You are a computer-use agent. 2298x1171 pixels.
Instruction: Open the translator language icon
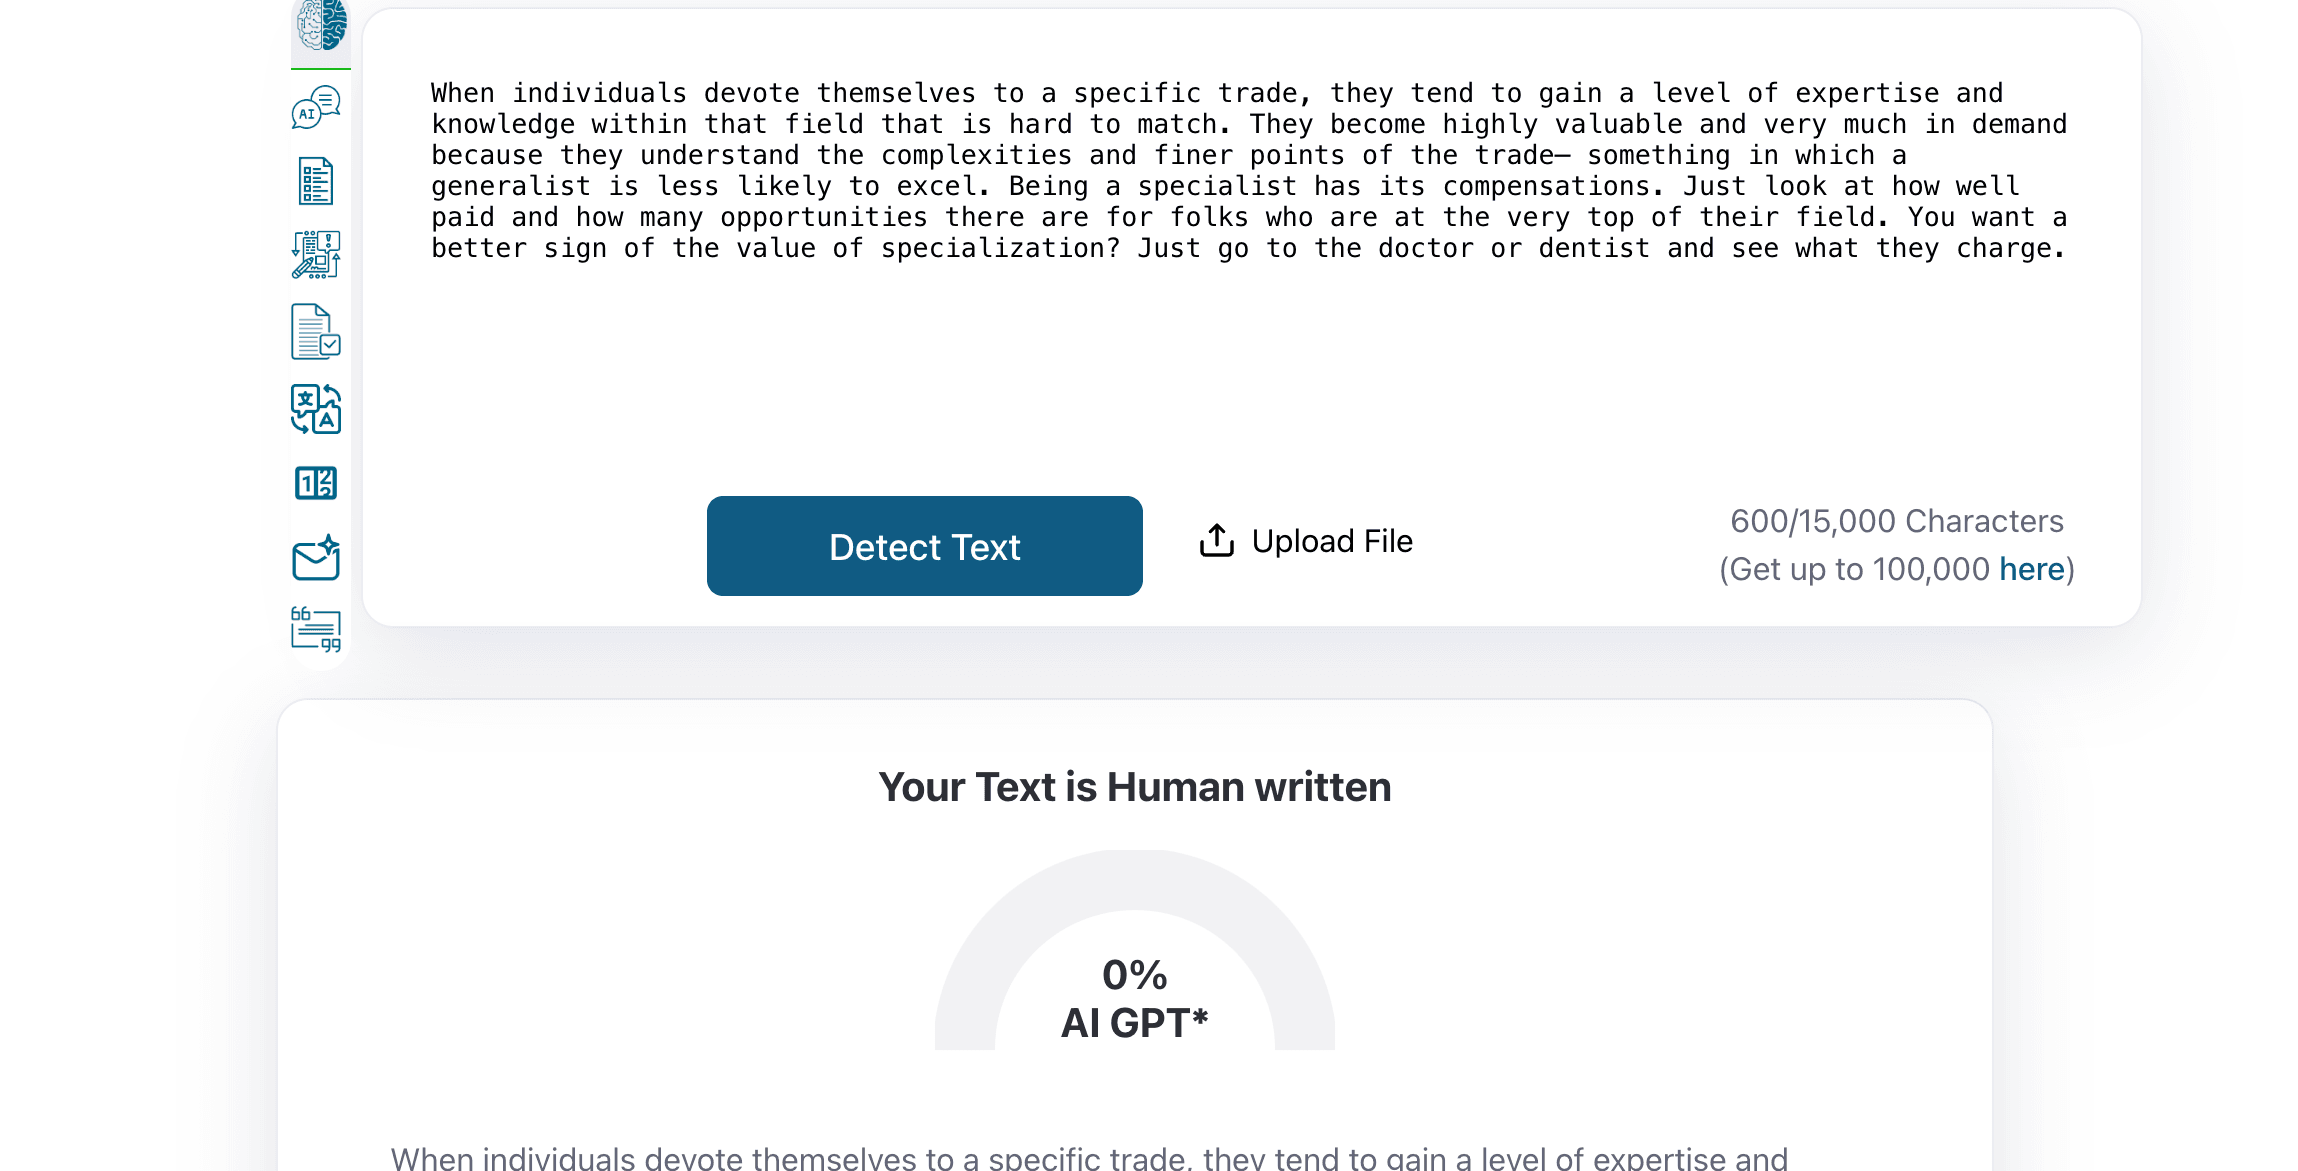(x=316, y=409)
